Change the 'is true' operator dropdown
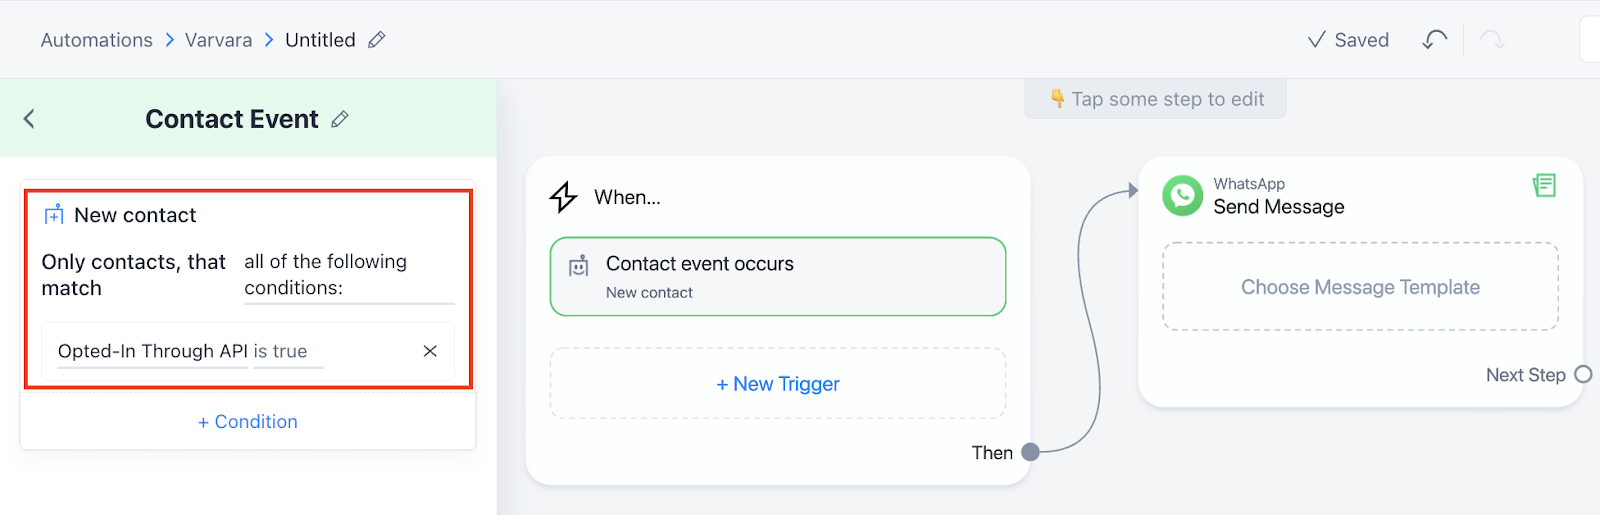 (288, 352)
